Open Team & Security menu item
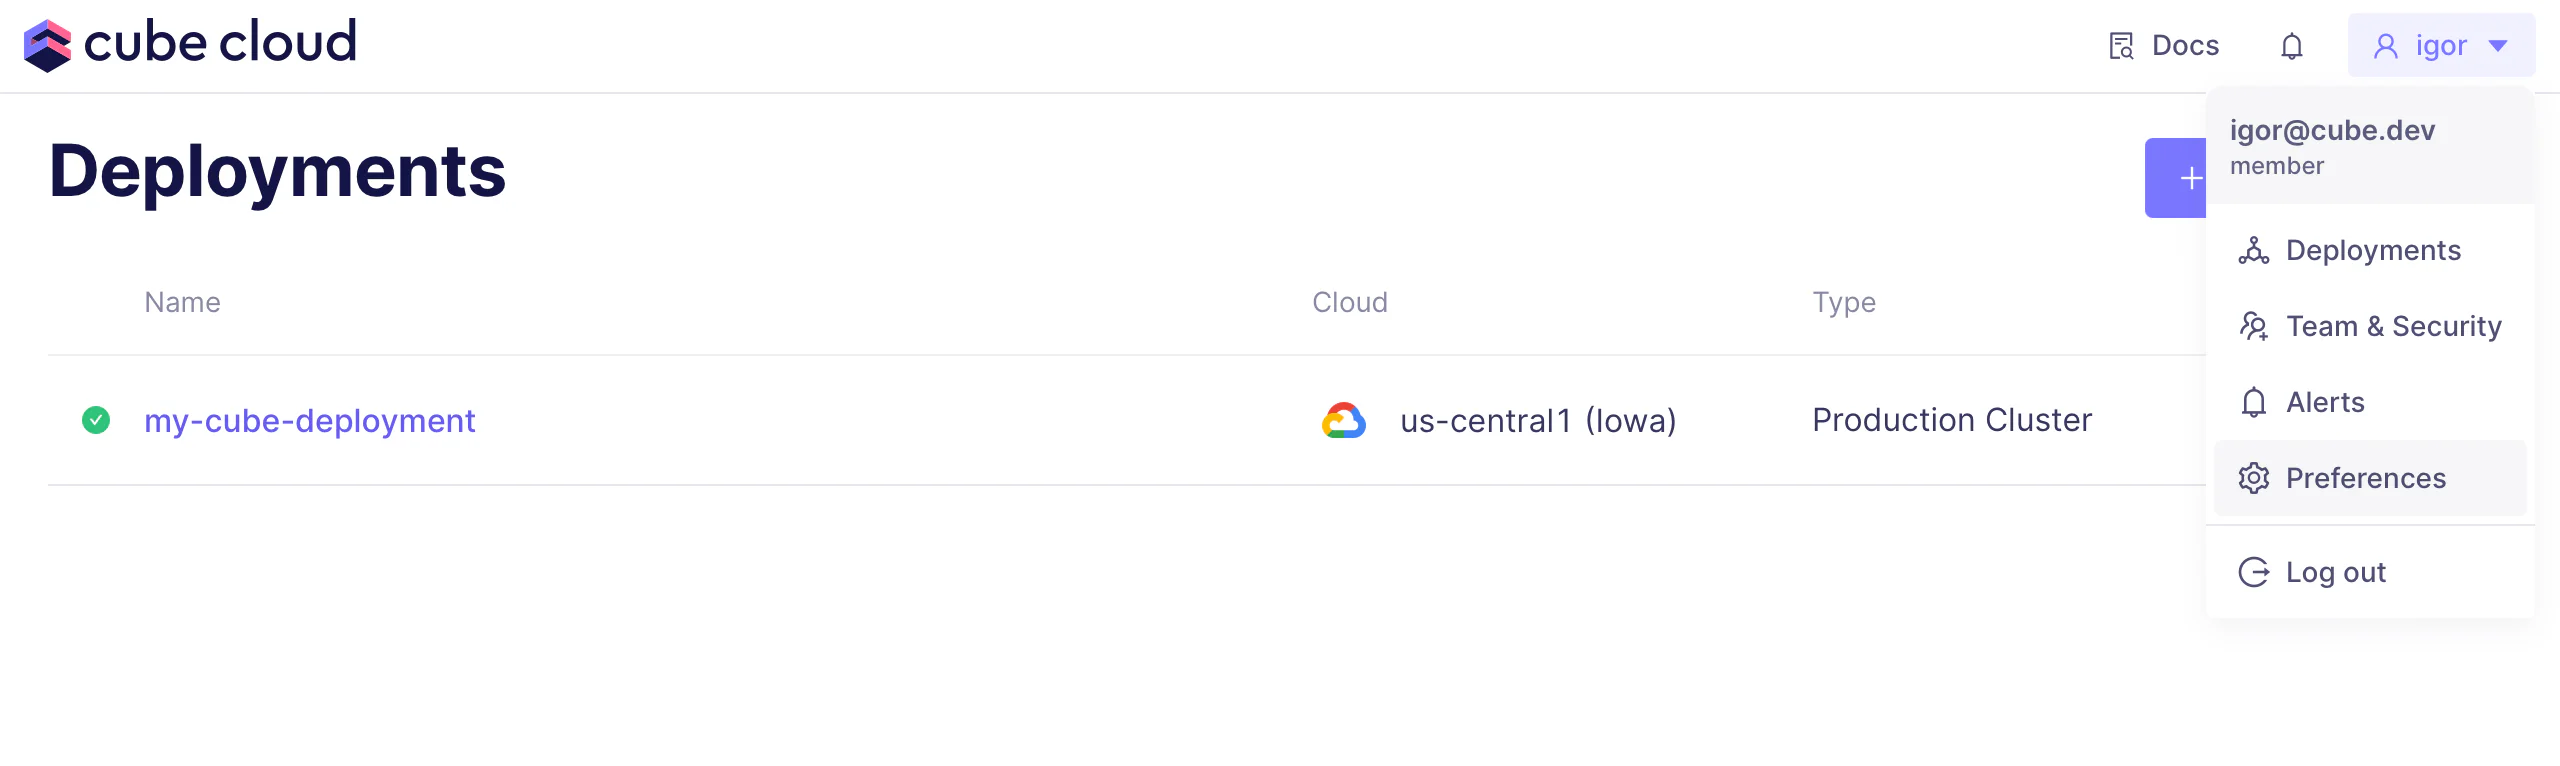 pyautogui.click(x=2393, y=326)
